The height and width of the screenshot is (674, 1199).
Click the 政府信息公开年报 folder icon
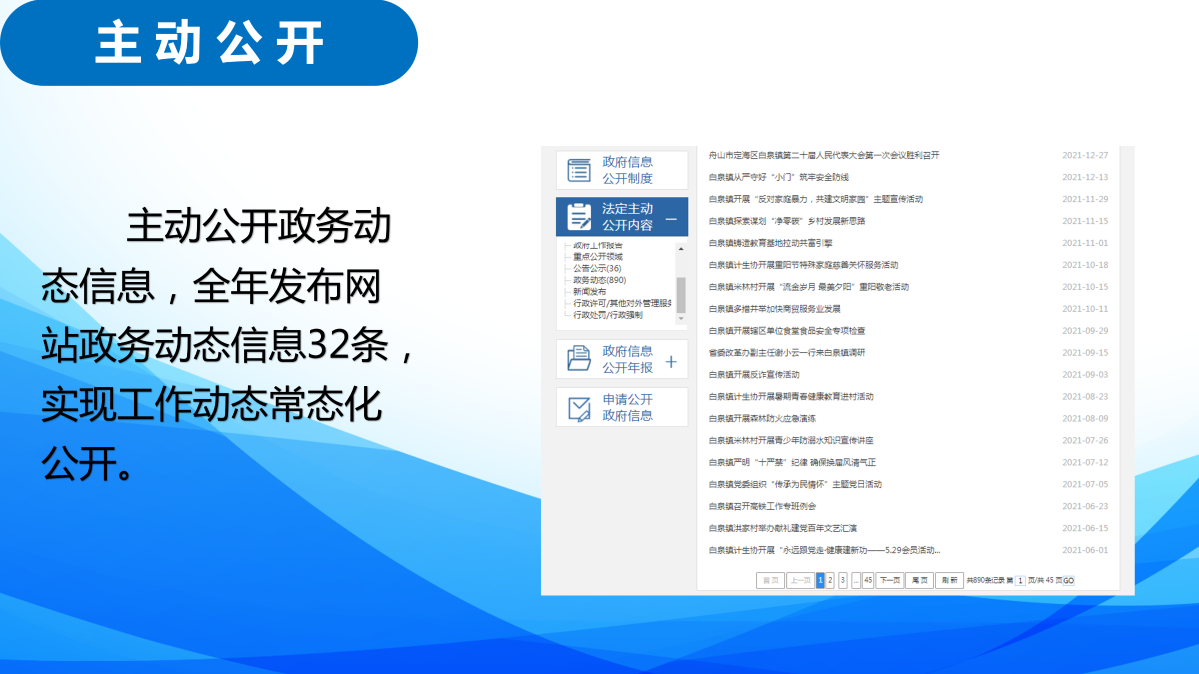(x=579, y=359)
